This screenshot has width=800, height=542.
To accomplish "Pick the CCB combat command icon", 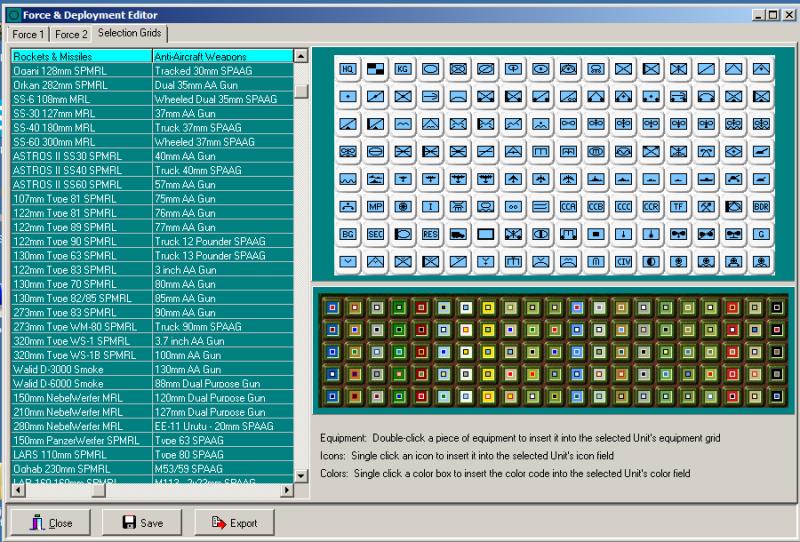I will [595, 207].
